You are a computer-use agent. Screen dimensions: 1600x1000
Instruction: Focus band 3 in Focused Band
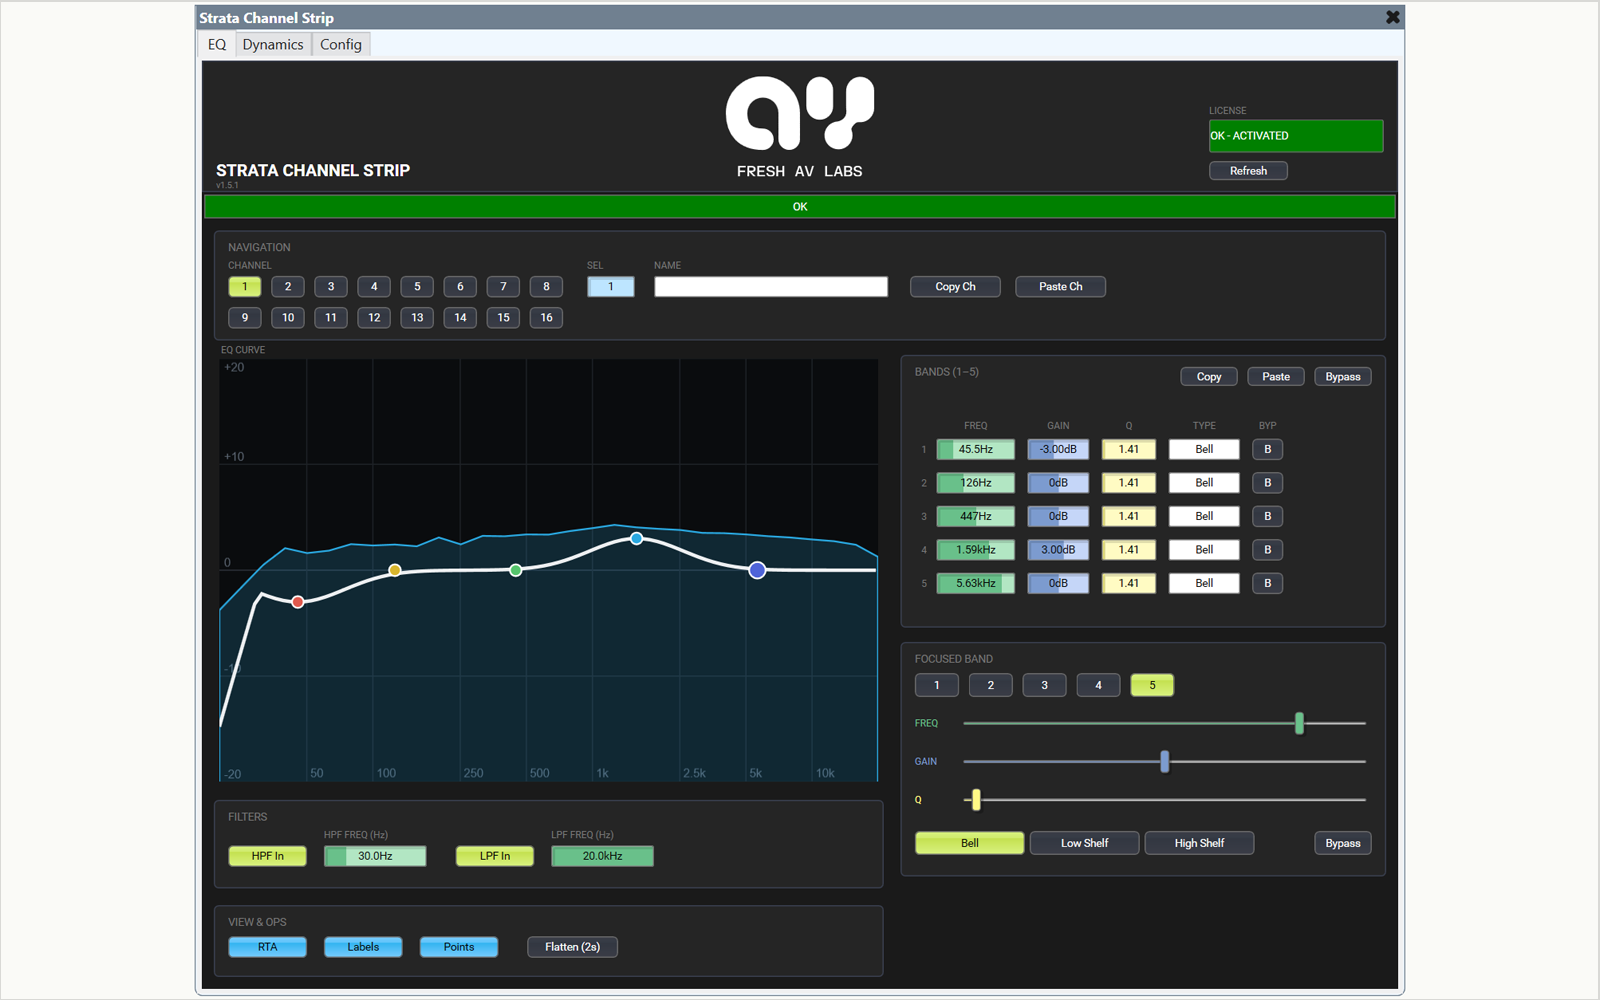pos(1045,685)
